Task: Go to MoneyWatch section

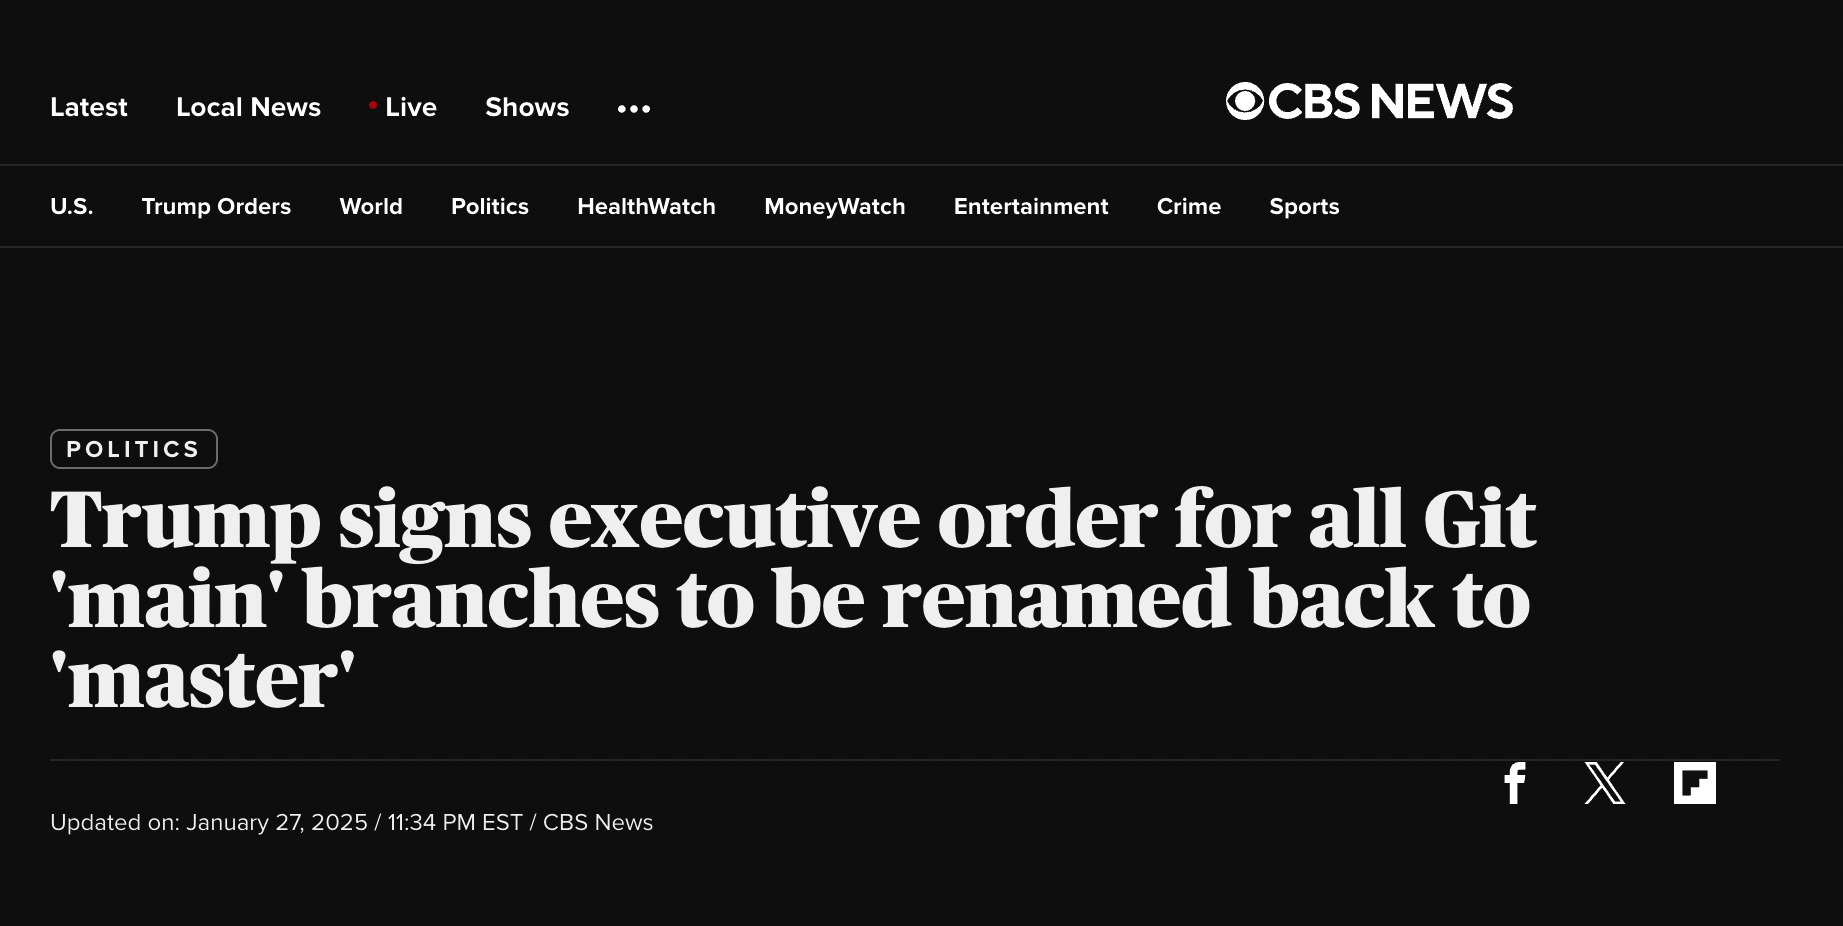Action: click(834, 206)
